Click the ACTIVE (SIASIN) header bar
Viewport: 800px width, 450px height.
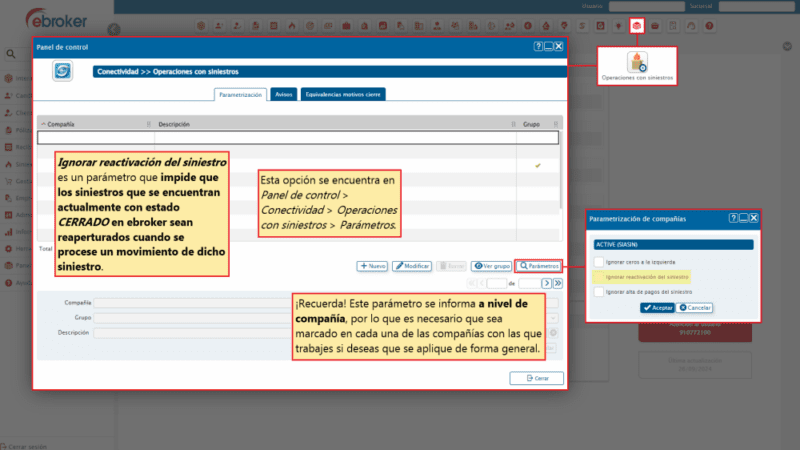click(673, 244)
